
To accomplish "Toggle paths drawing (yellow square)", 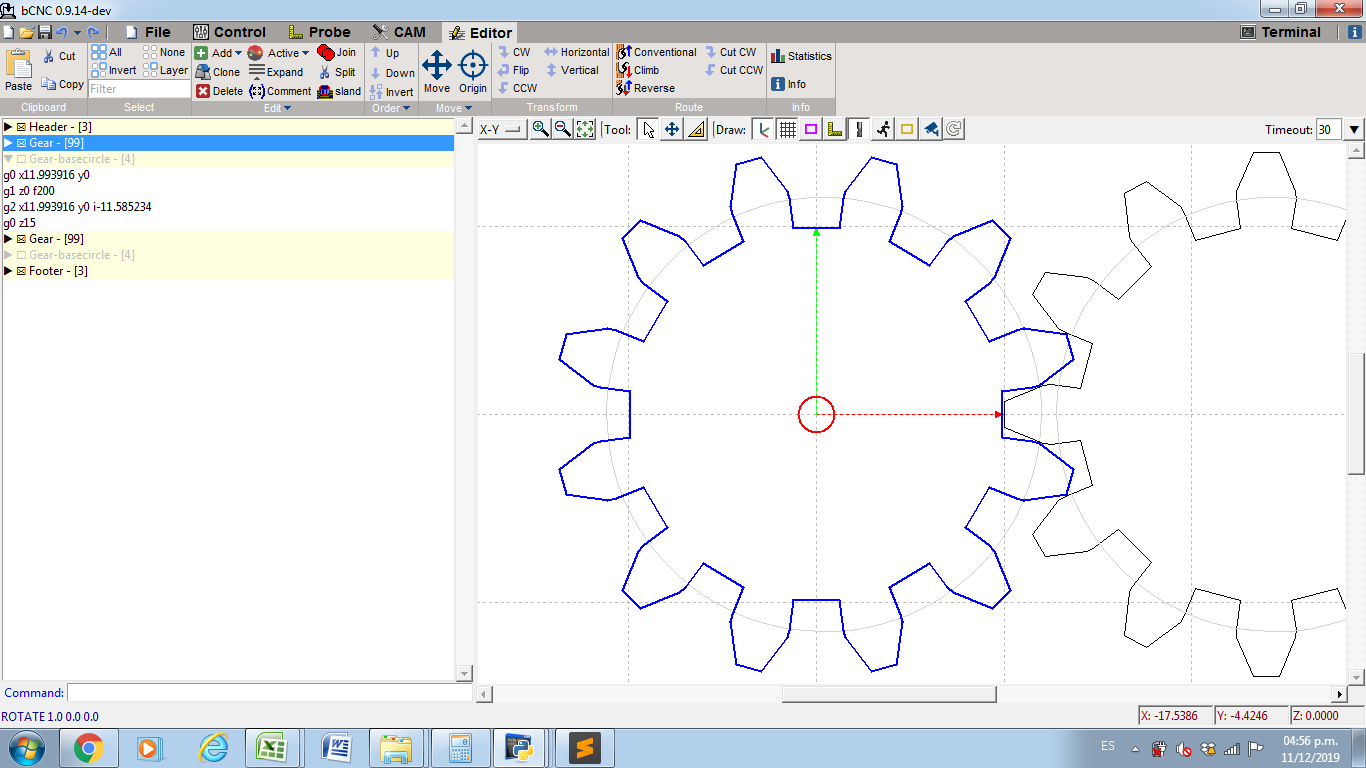I will tap(907, 129).
